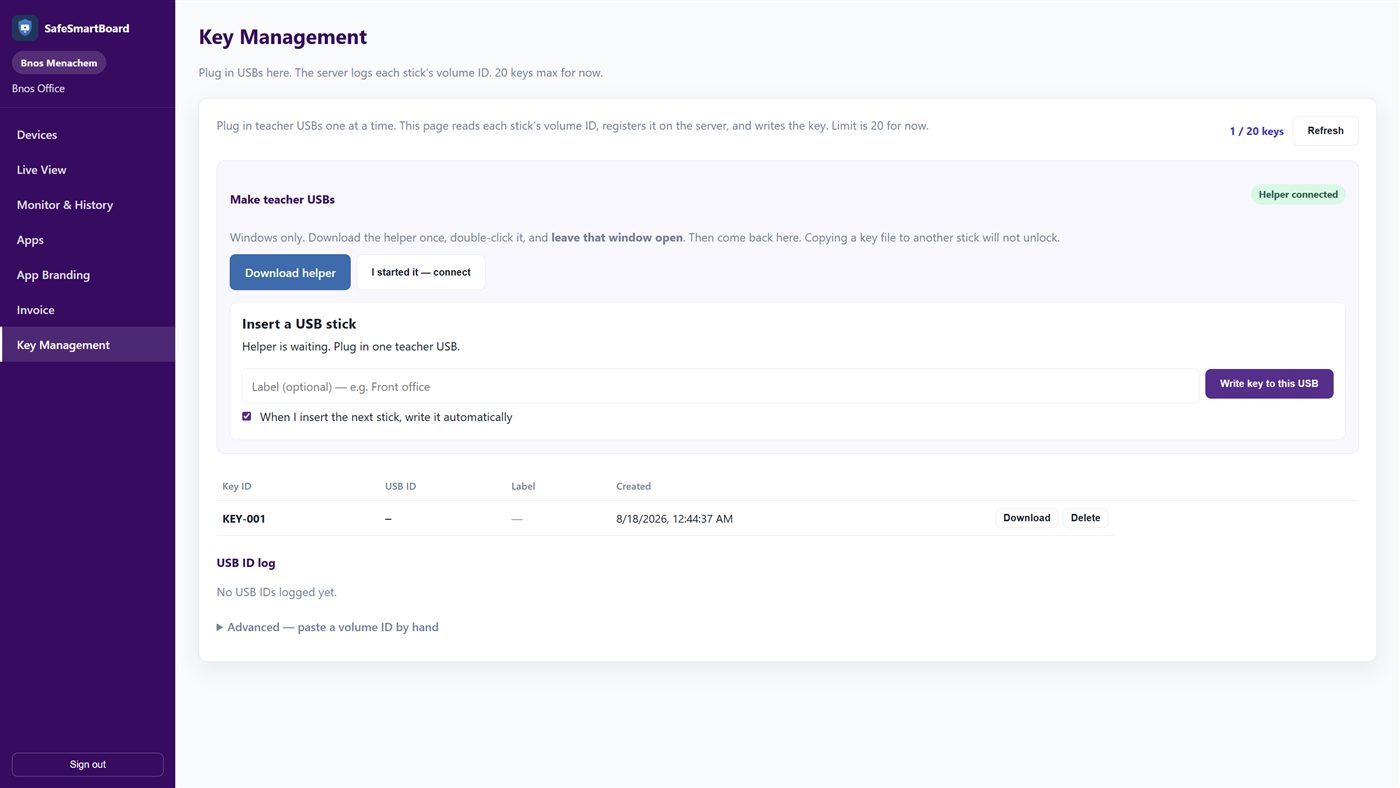This screenshot has width=1400, height=788.
Task: Focus the optional Label input field
Action: coord(720,386)
